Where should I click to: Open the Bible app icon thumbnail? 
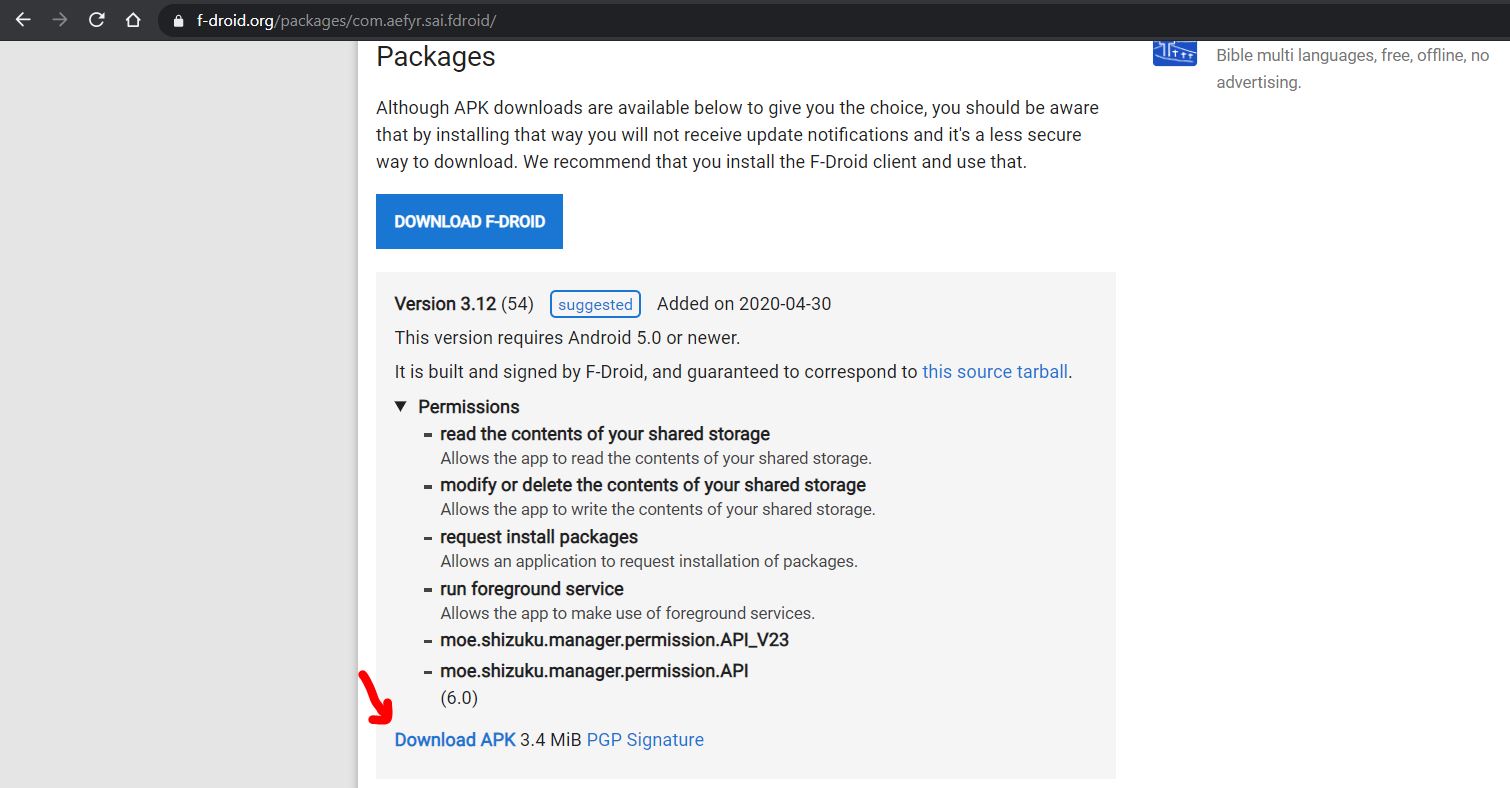point(1175,54)
